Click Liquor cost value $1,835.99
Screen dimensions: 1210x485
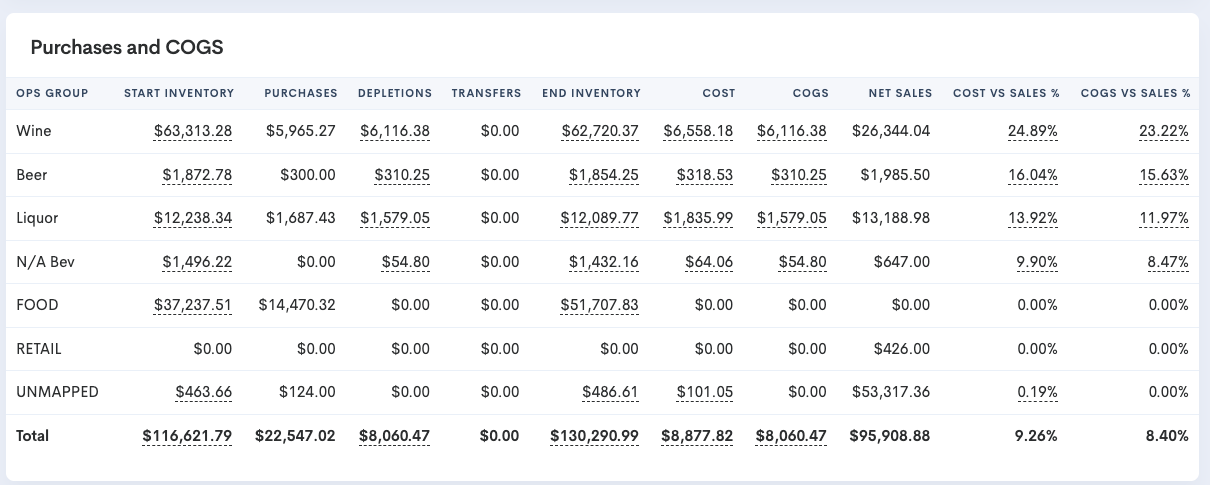(698, 218)
